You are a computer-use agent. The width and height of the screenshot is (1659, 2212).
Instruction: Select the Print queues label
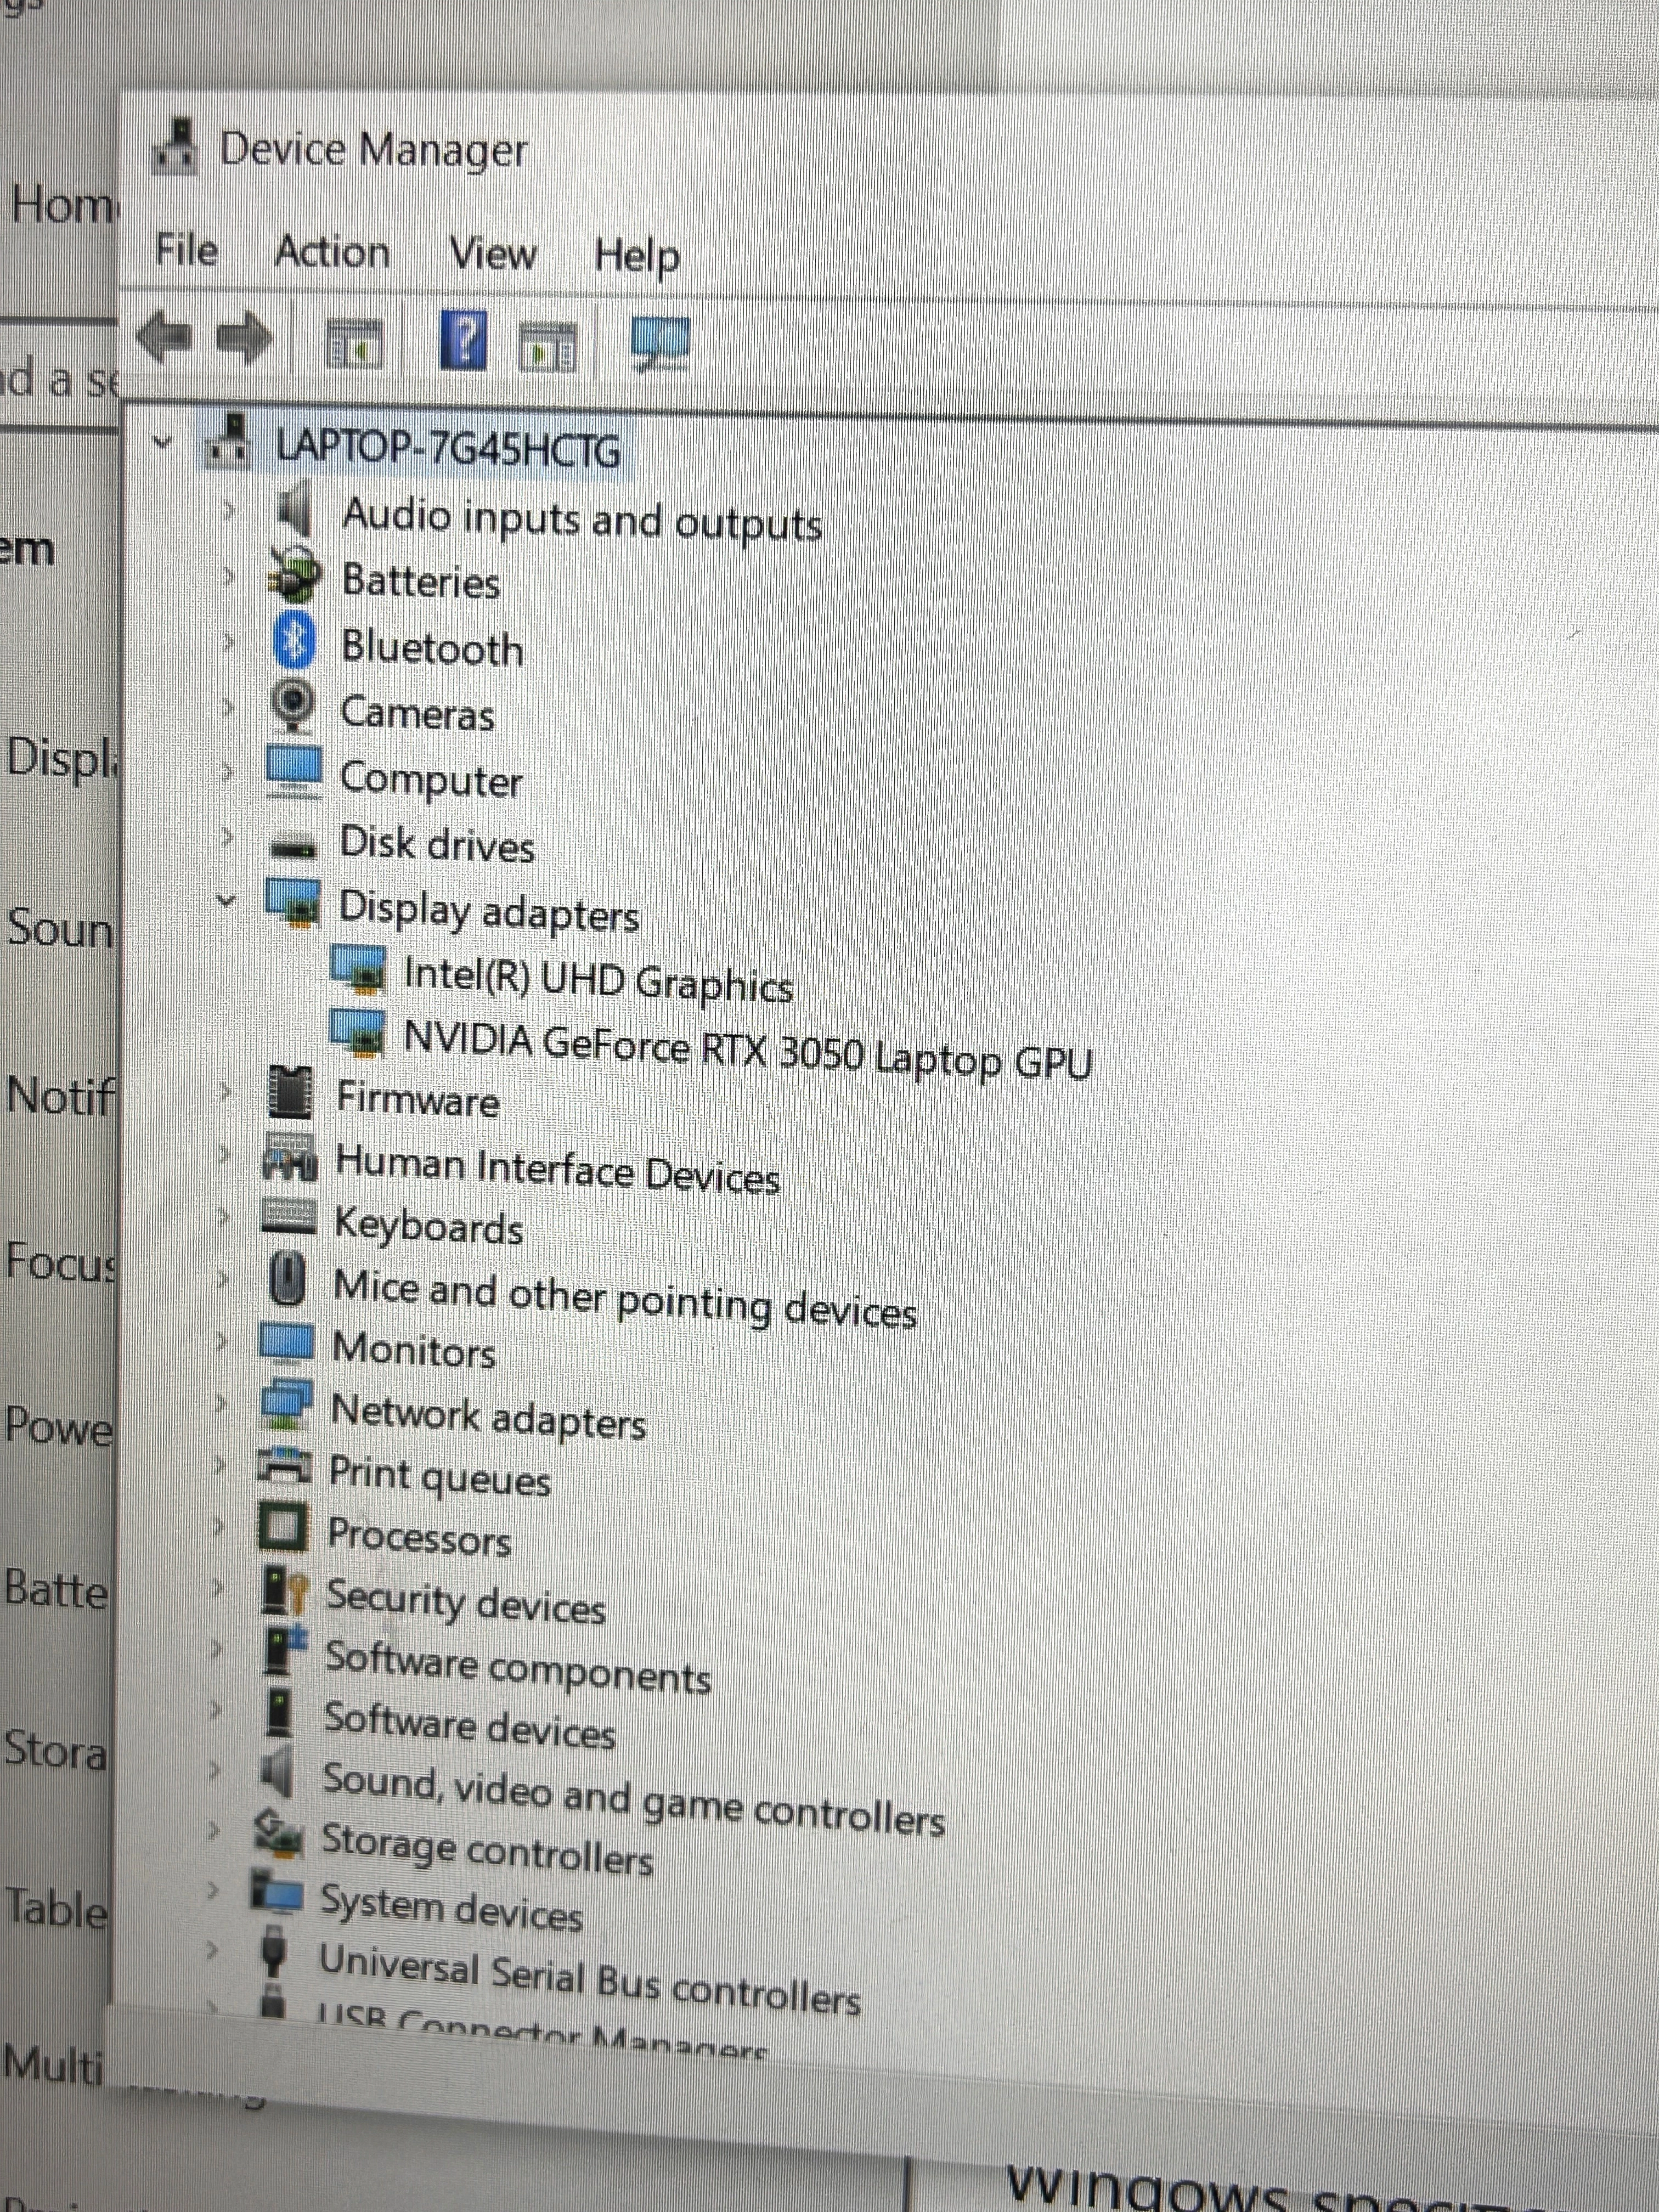(x=440, y=1476)
